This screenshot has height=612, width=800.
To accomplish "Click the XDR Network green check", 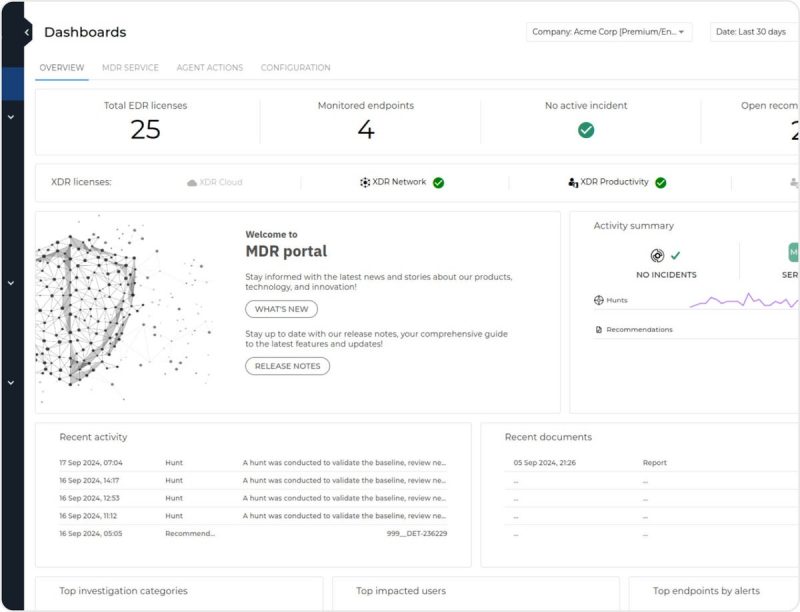I will (438, 183).
